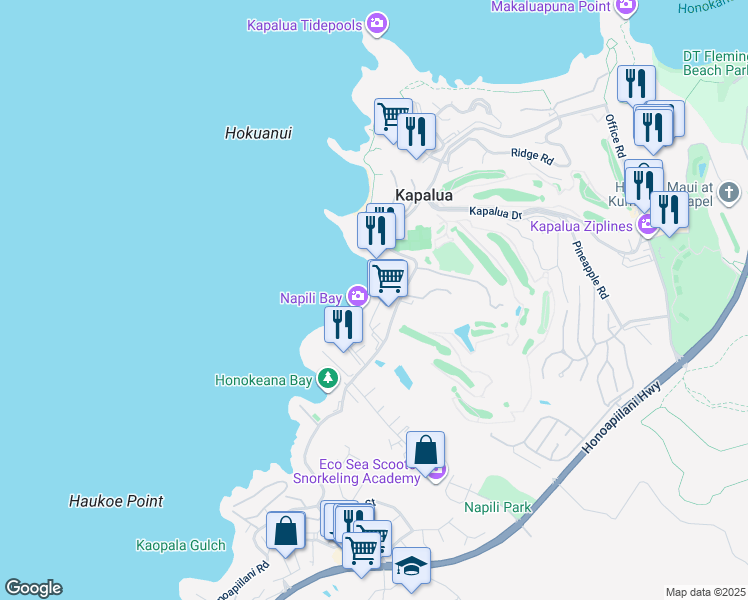Image resolution: width=748 pixels, height=600 pixels.
Task: Select the shopping cart marker beside school marker
Action: coord(362,554)
